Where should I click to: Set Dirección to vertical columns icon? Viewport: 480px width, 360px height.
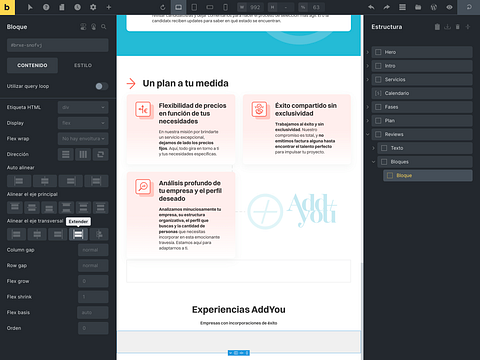83,154
